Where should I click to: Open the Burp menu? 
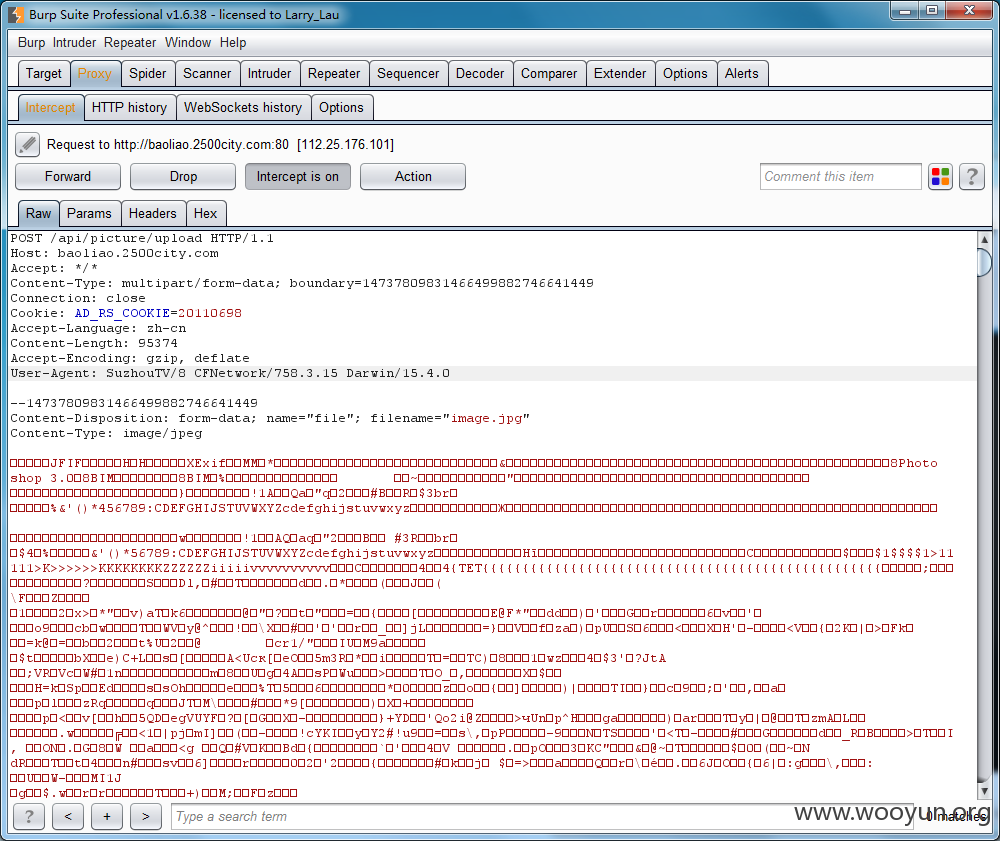tap(31, 43)
